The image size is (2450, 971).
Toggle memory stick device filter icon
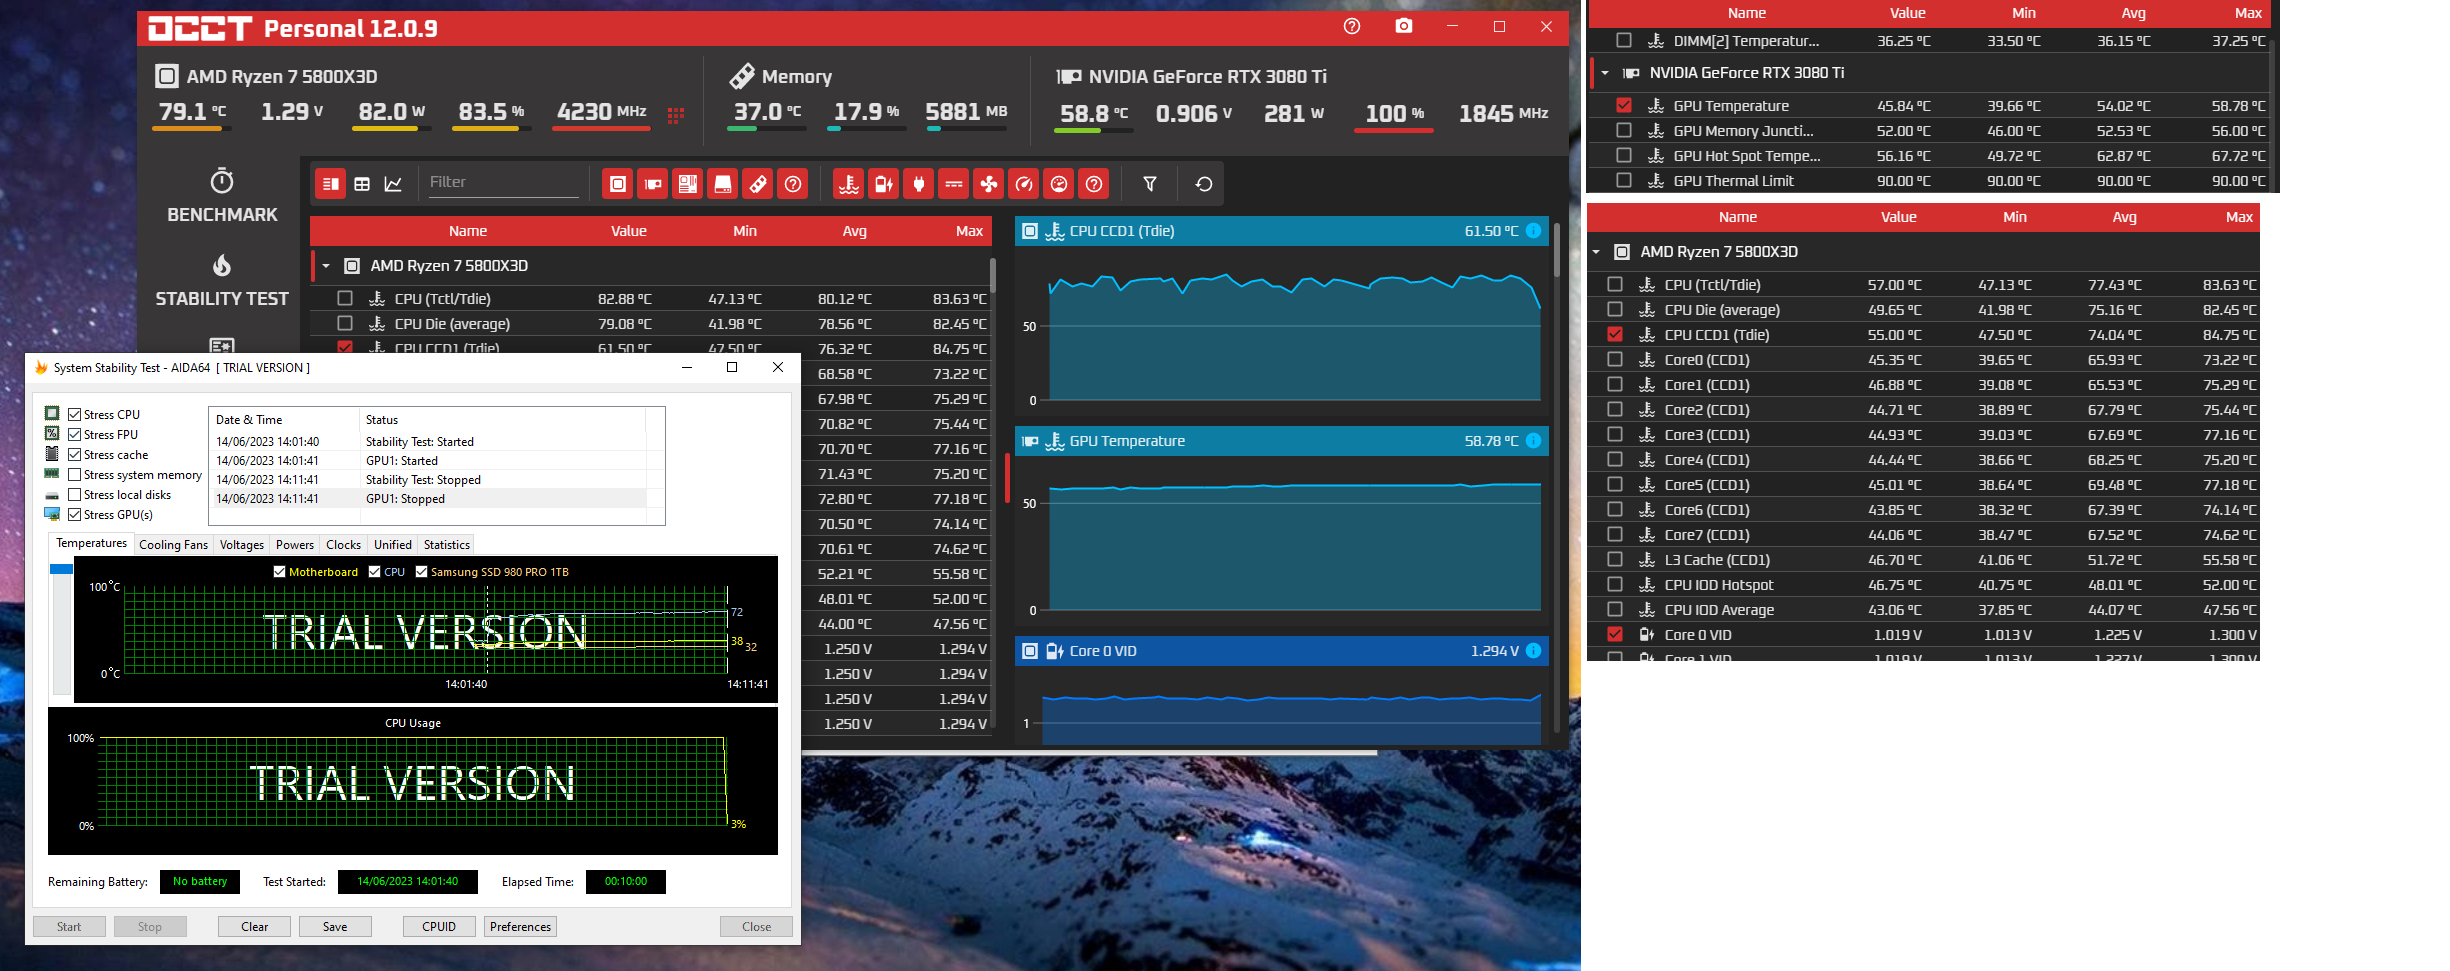[758, 184]
